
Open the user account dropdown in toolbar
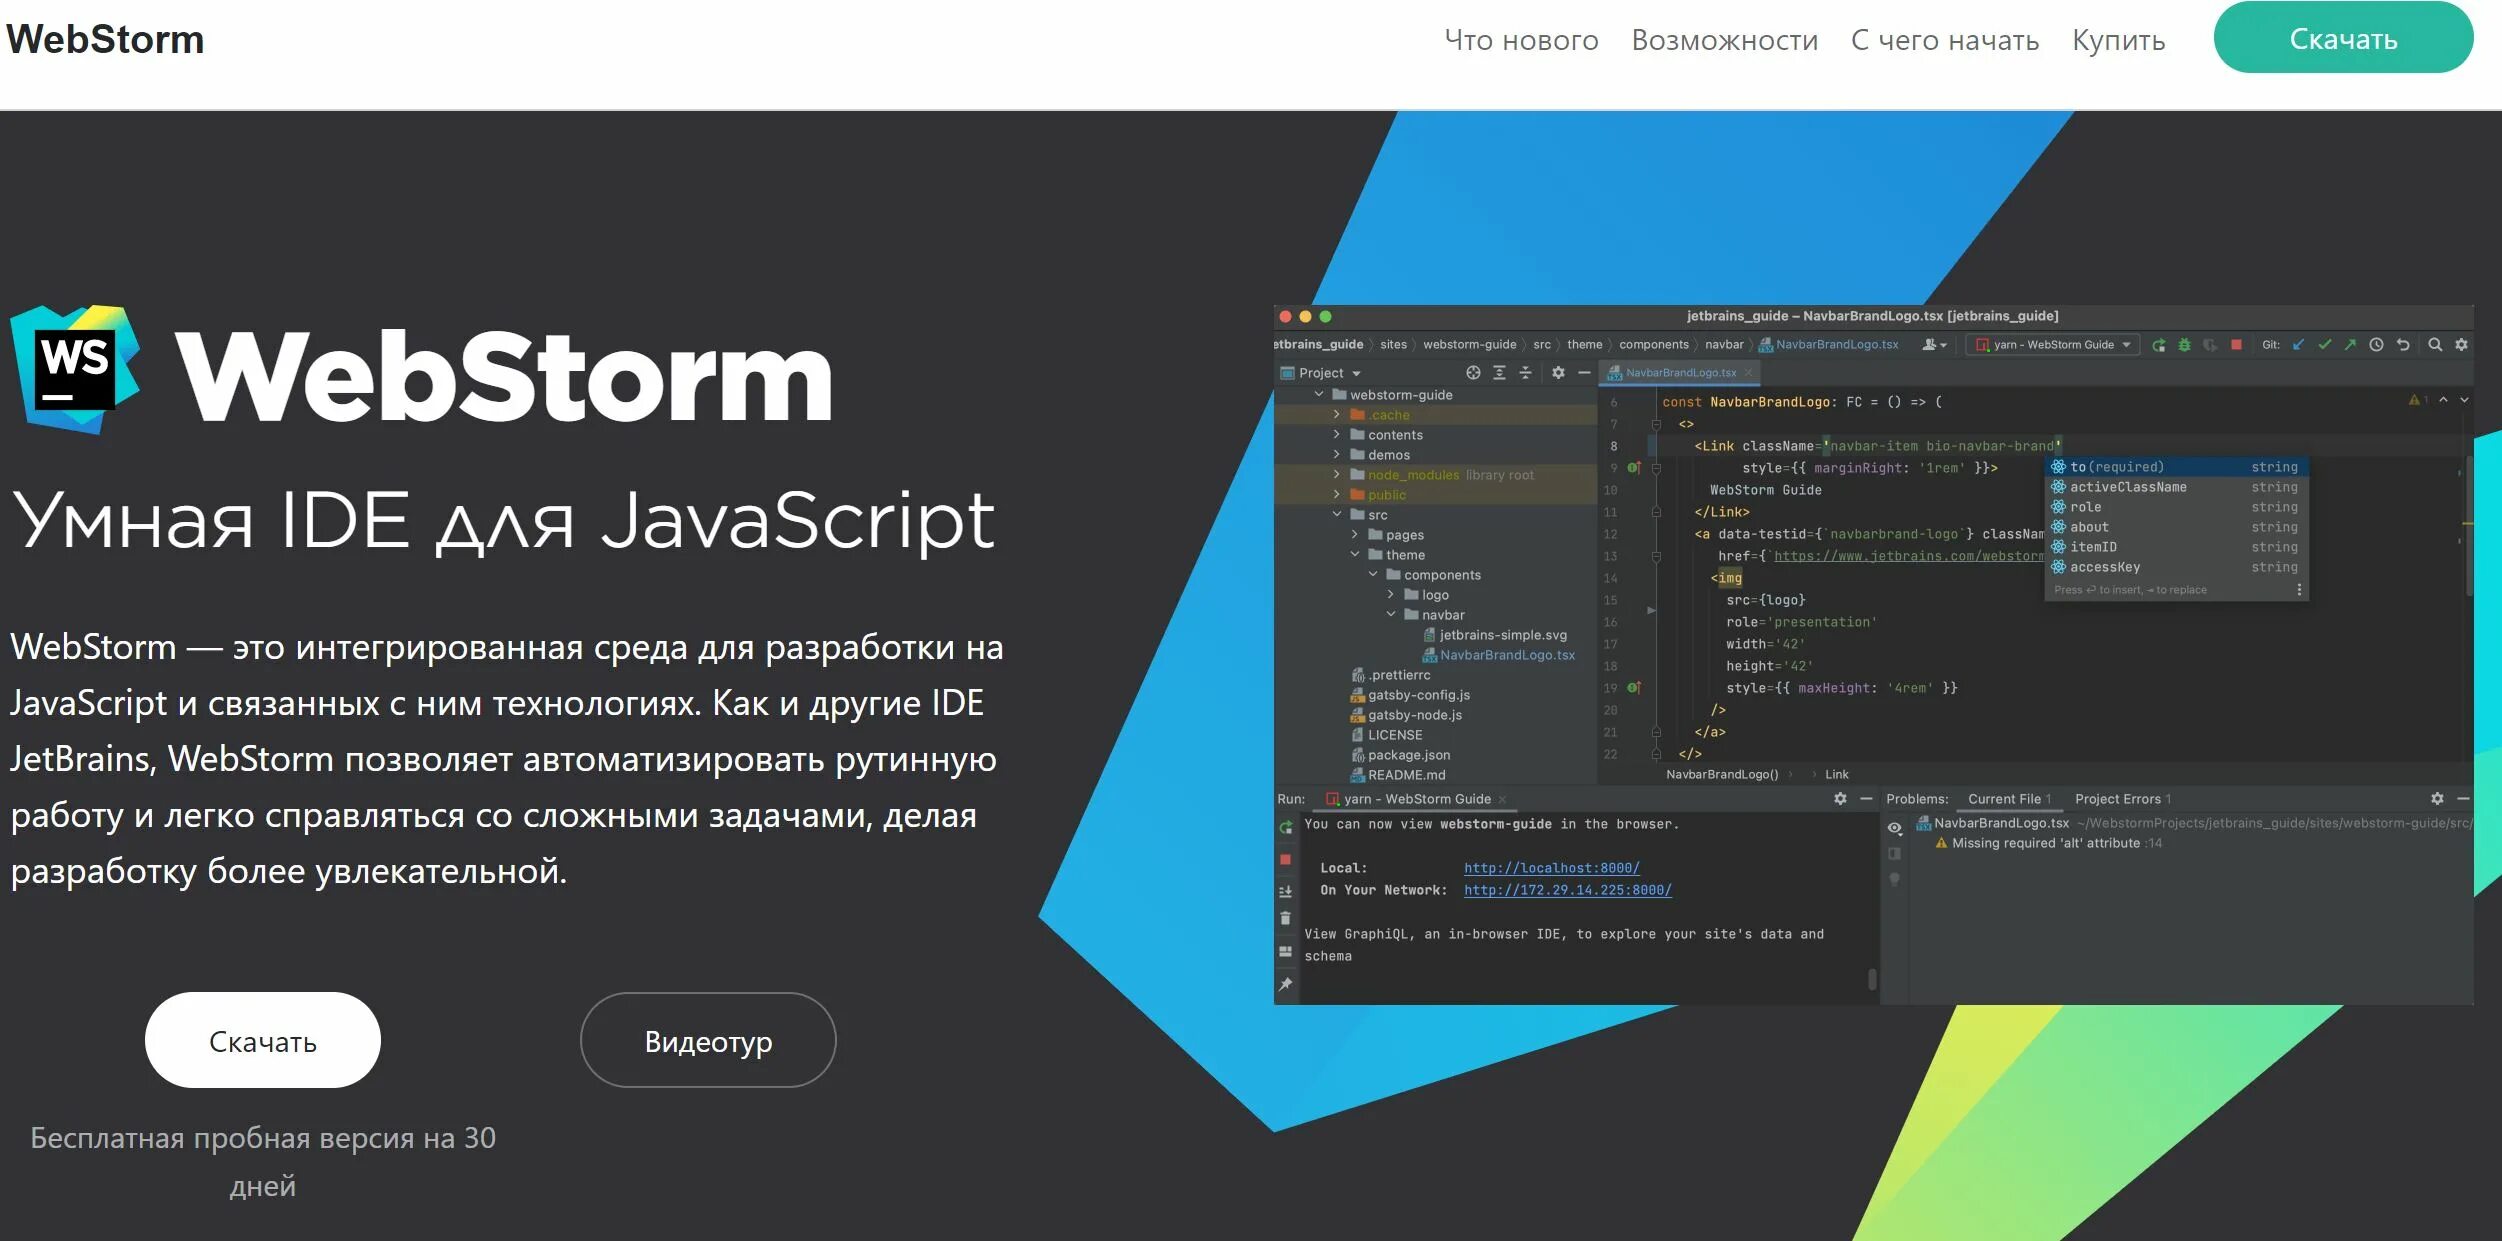pyautogui.click(x=1934, y=345)
